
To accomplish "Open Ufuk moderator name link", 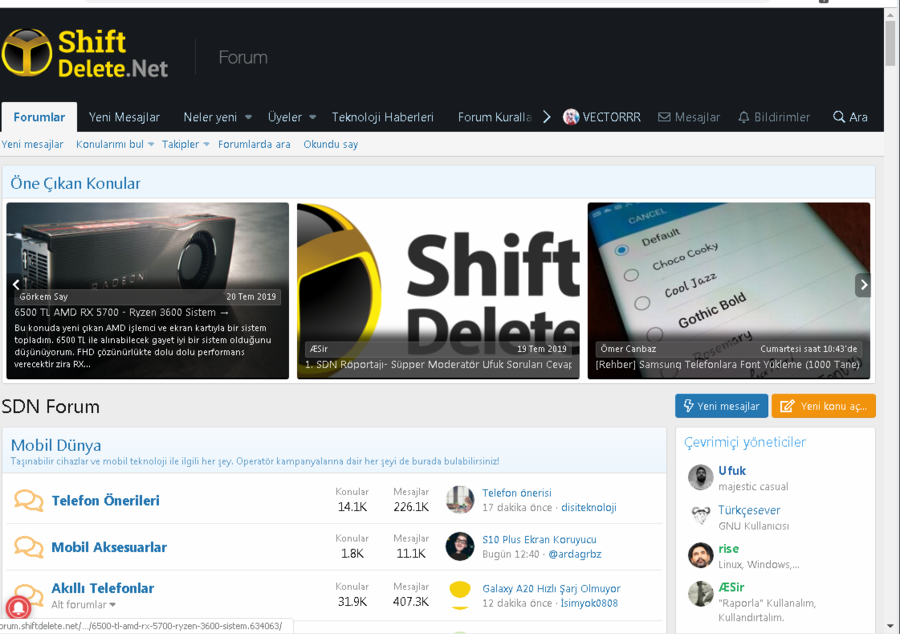I will 732,470.
